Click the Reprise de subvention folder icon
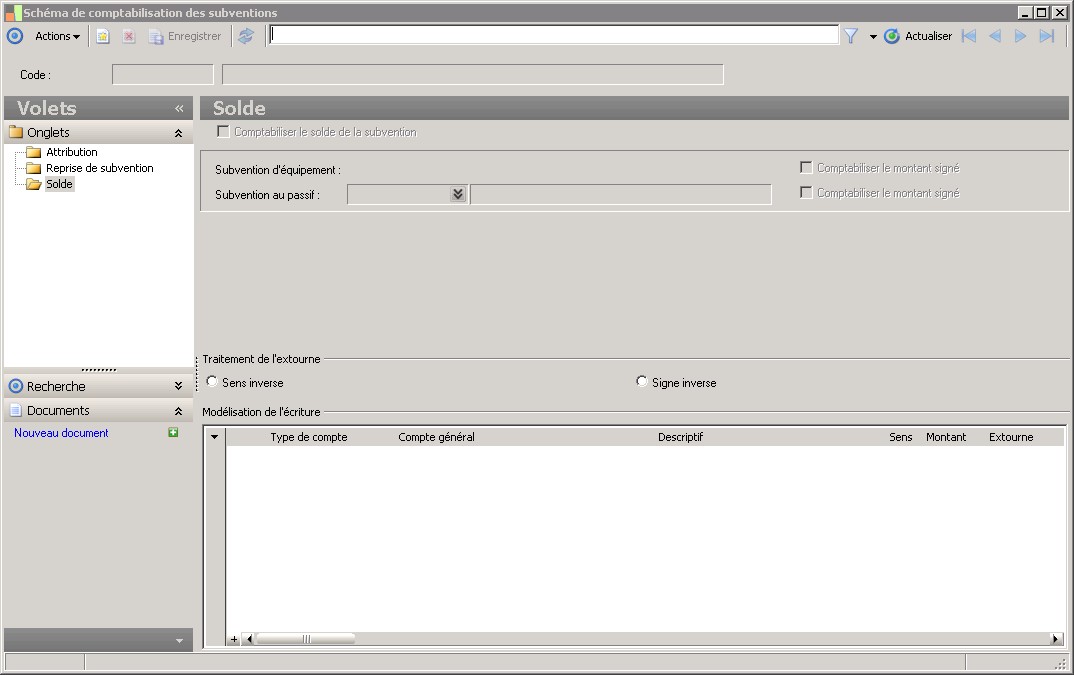 tap(34, 168)
